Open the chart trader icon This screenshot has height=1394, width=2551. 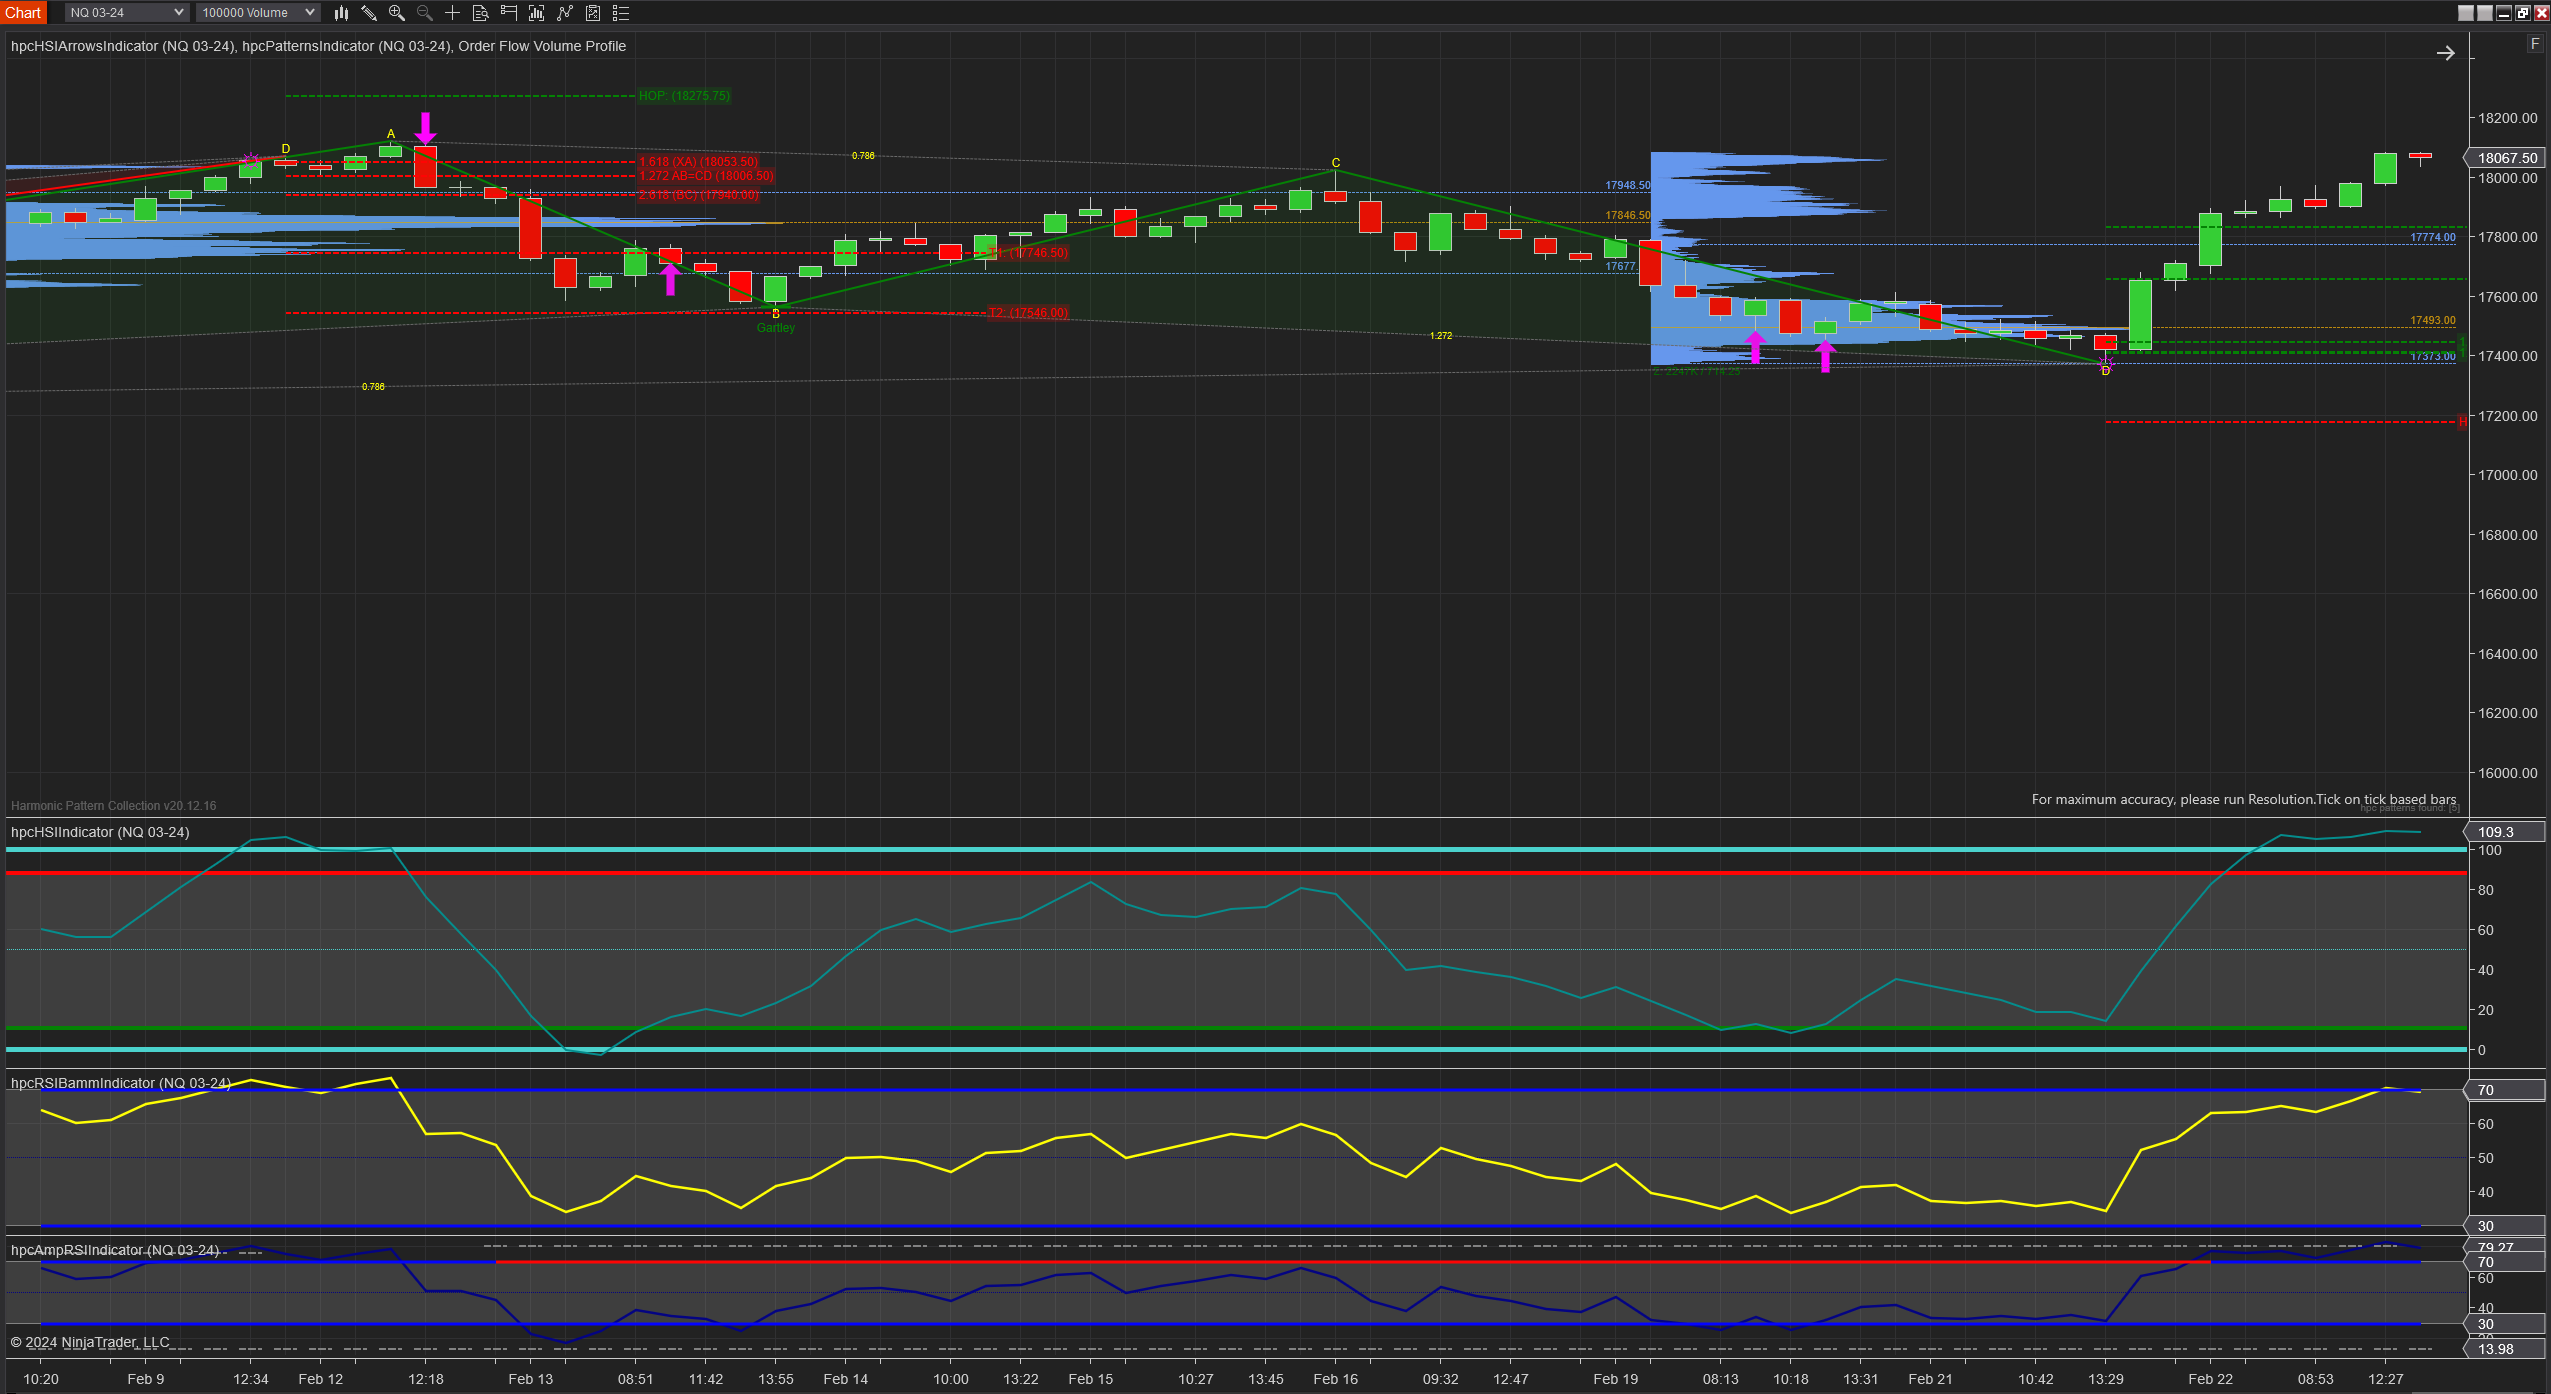(509, 13)
